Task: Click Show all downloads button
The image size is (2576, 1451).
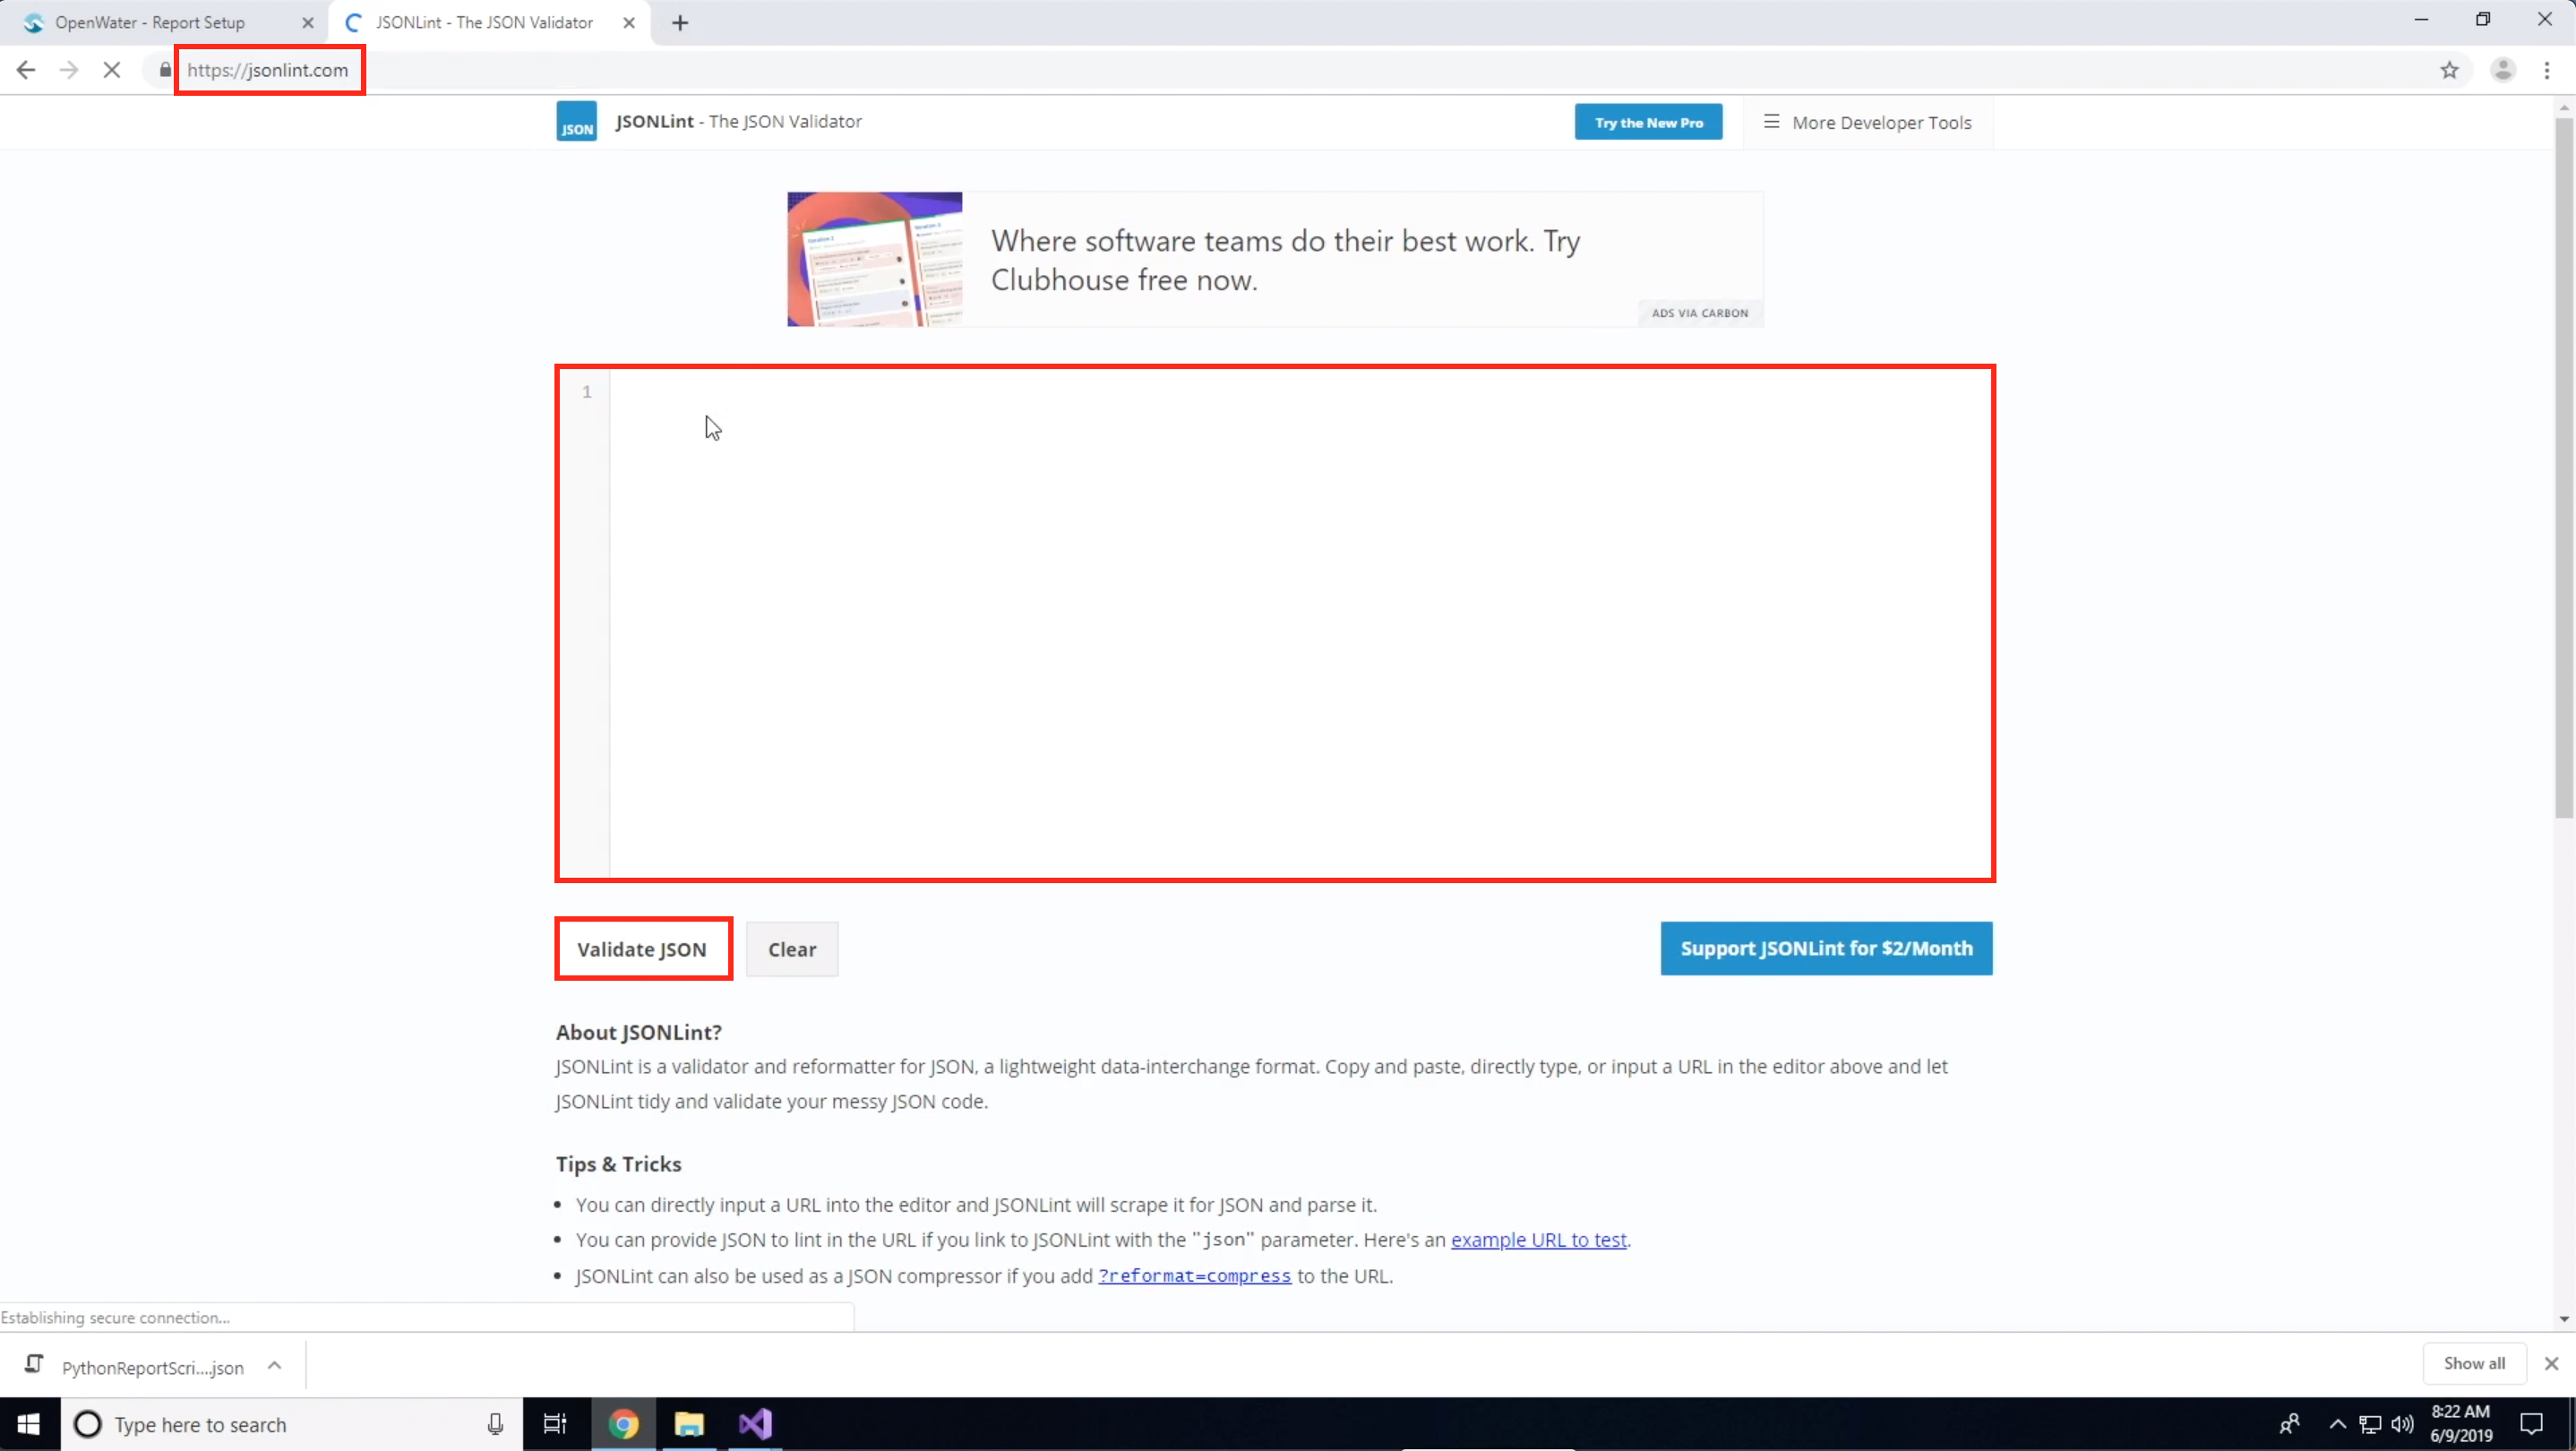Action: (x=2474, y=1363)
